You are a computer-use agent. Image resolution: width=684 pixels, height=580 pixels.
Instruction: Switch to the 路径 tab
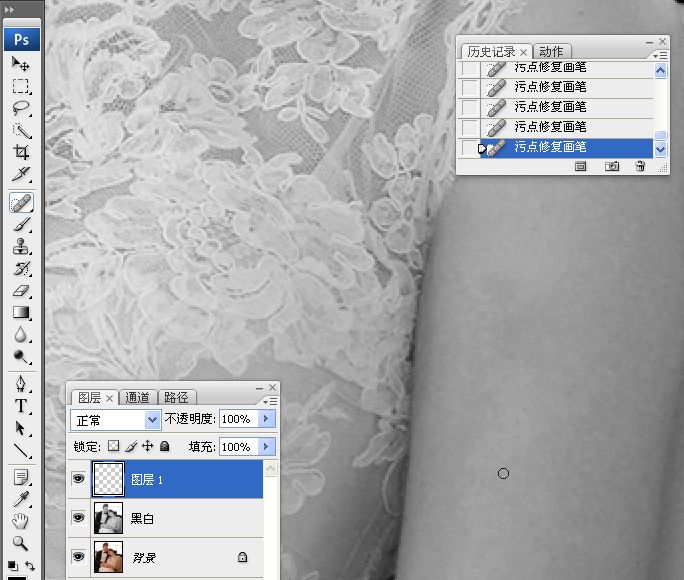point(176,397)
